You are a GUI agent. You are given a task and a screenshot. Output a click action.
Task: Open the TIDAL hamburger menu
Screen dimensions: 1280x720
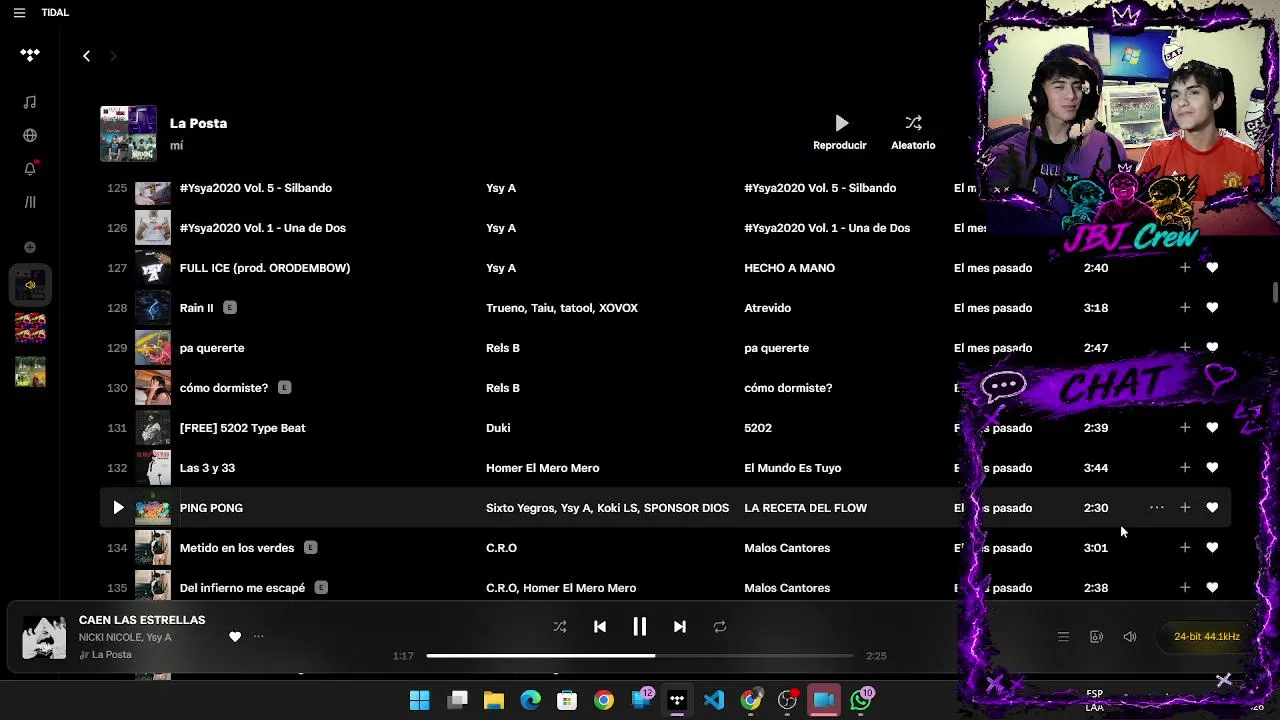(x=19, y=13)
